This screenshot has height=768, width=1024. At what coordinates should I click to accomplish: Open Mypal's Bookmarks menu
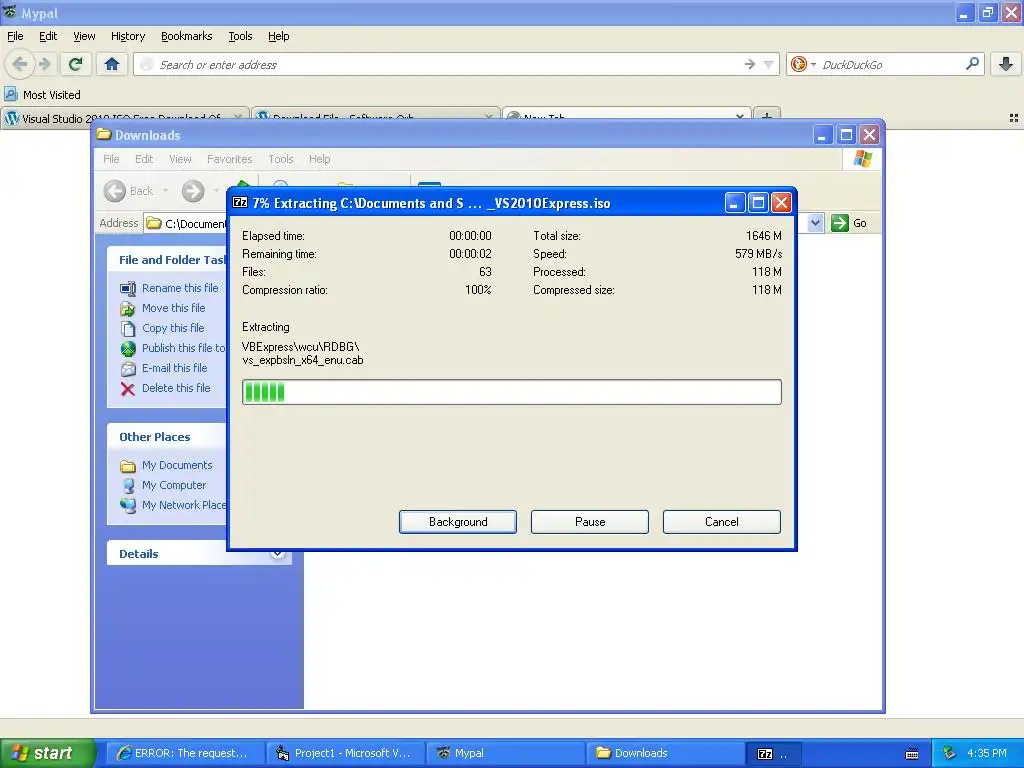[x=186, y=36]
